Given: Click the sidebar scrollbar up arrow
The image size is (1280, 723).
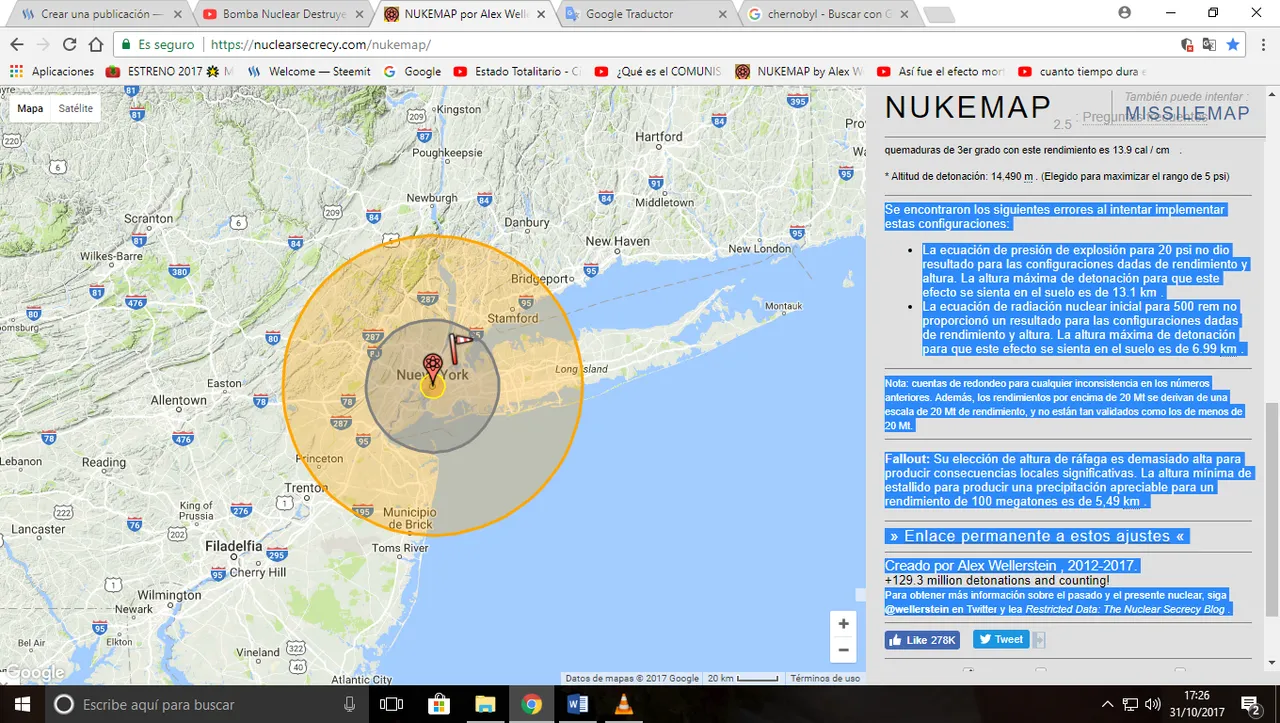Looking at the screenshot, I should [1271, 94].
